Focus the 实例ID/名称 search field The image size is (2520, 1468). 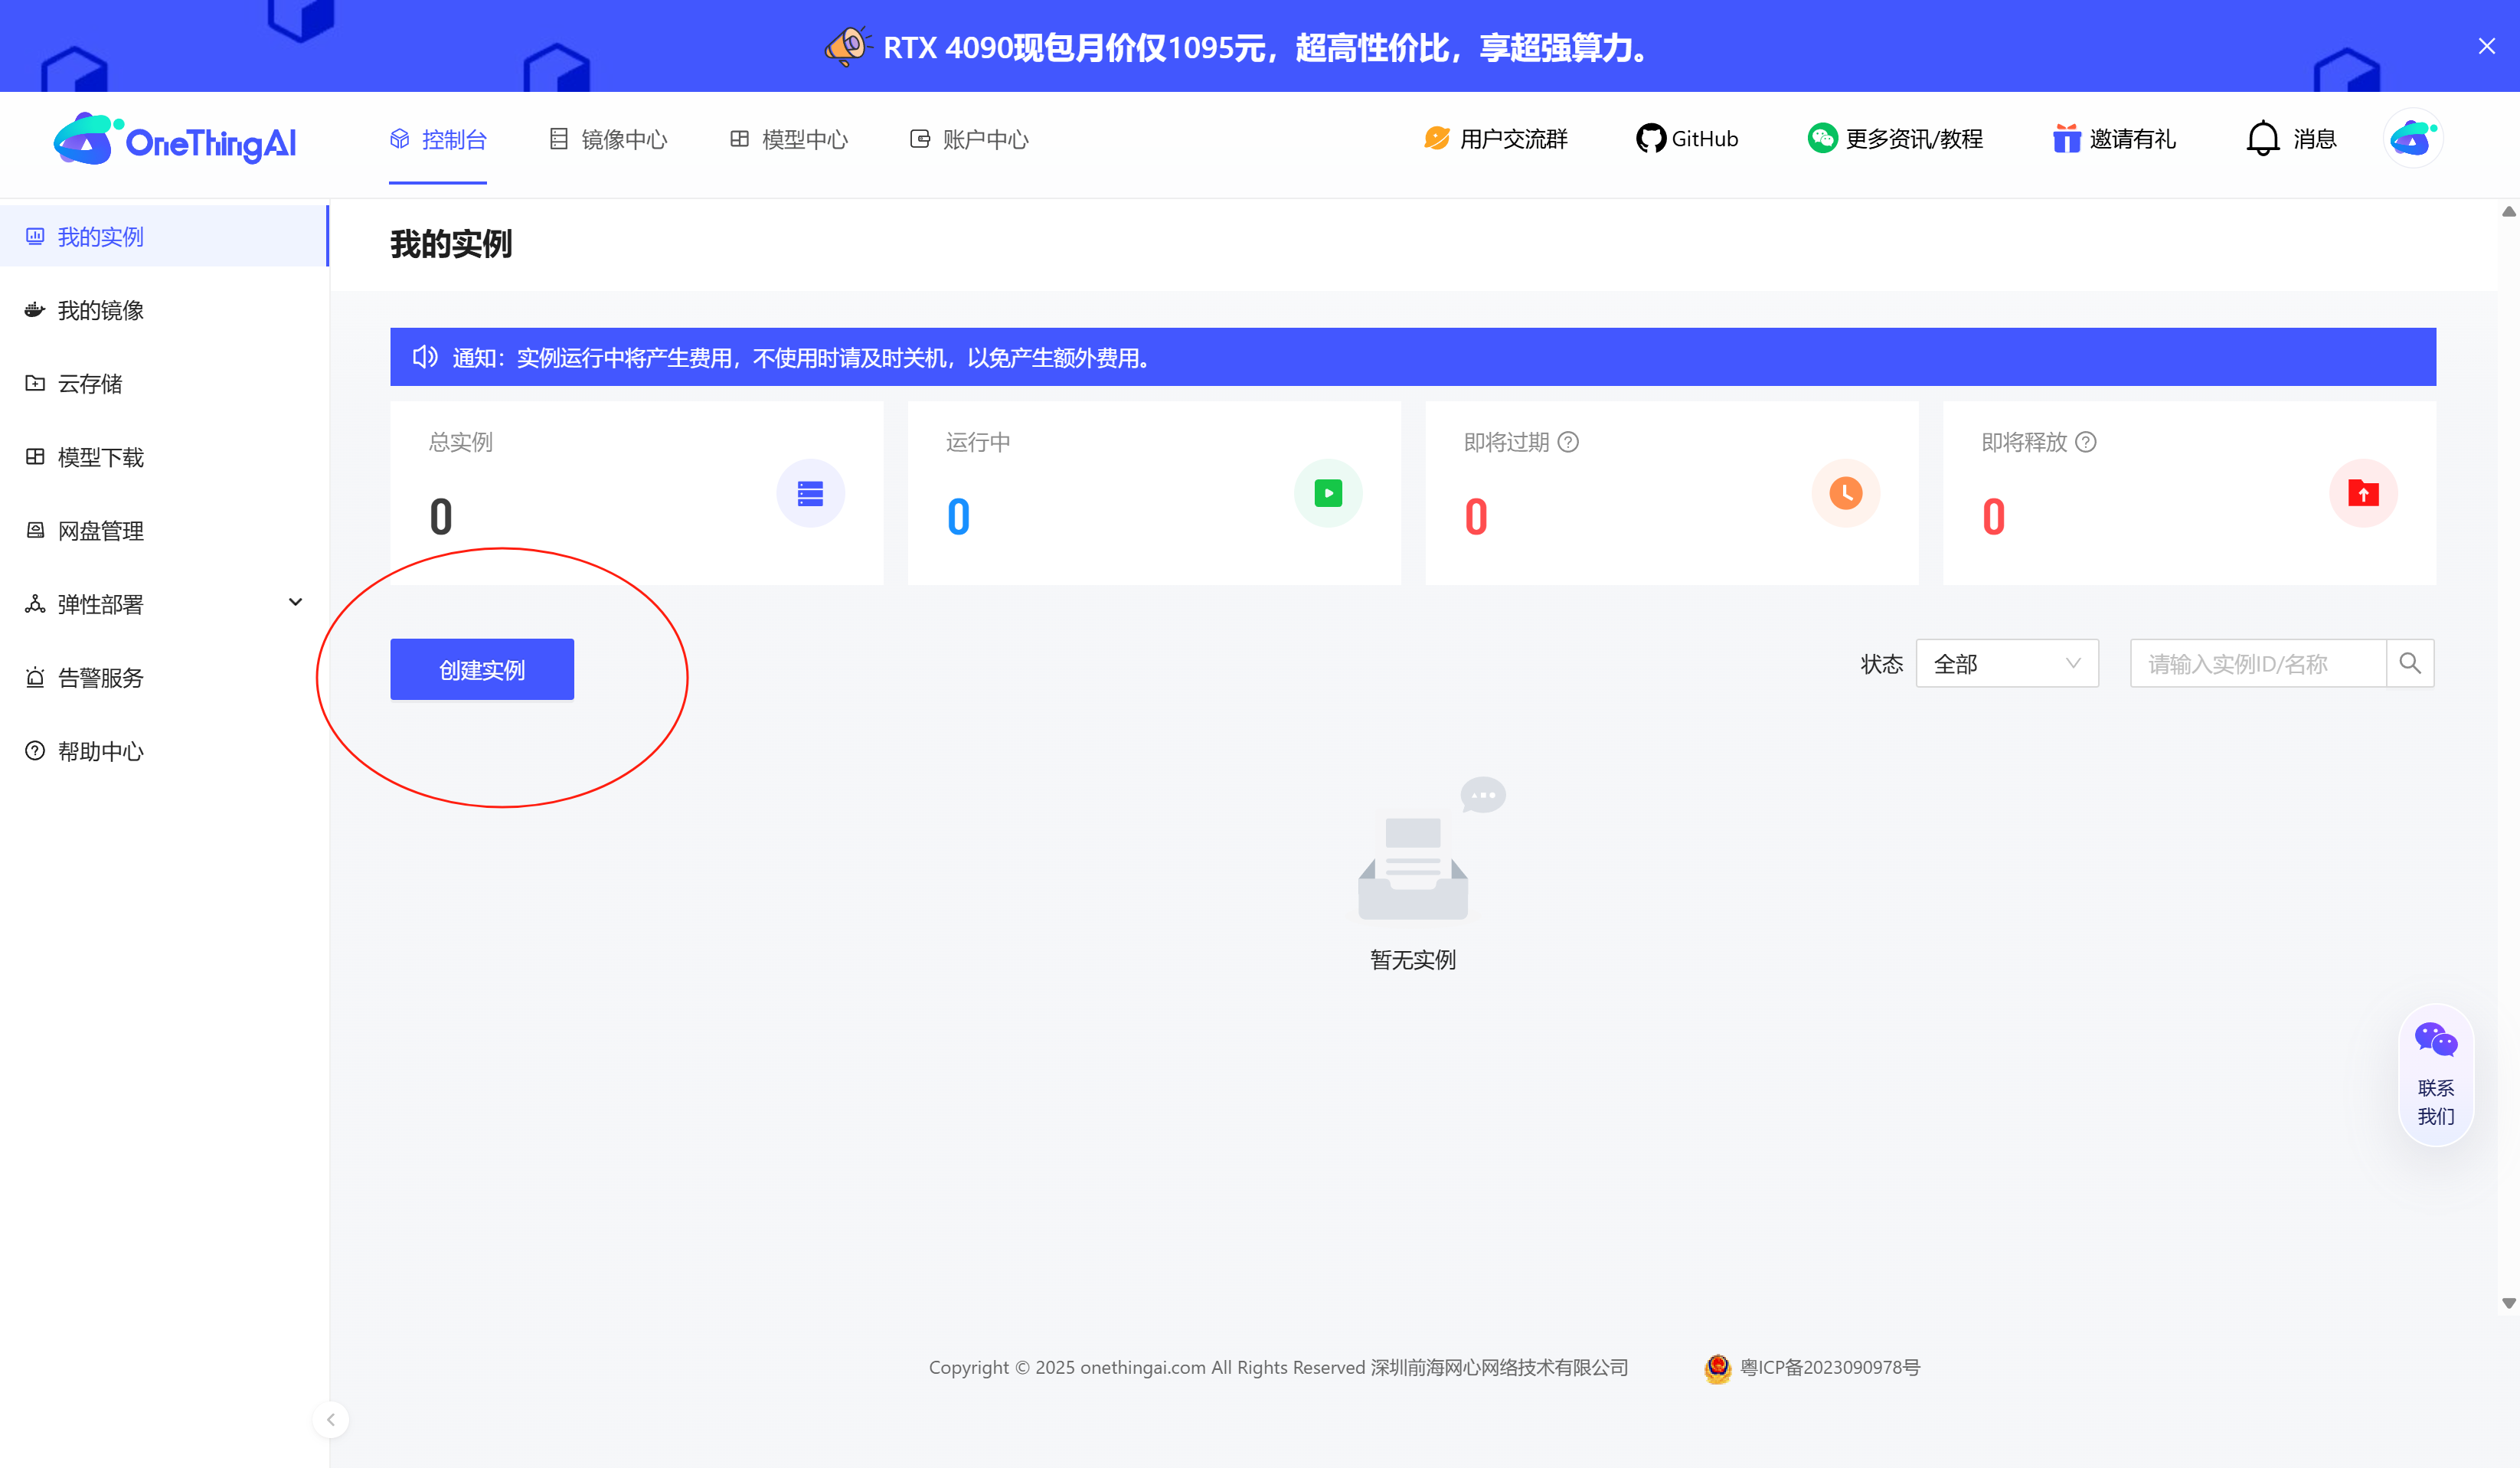2258,663
